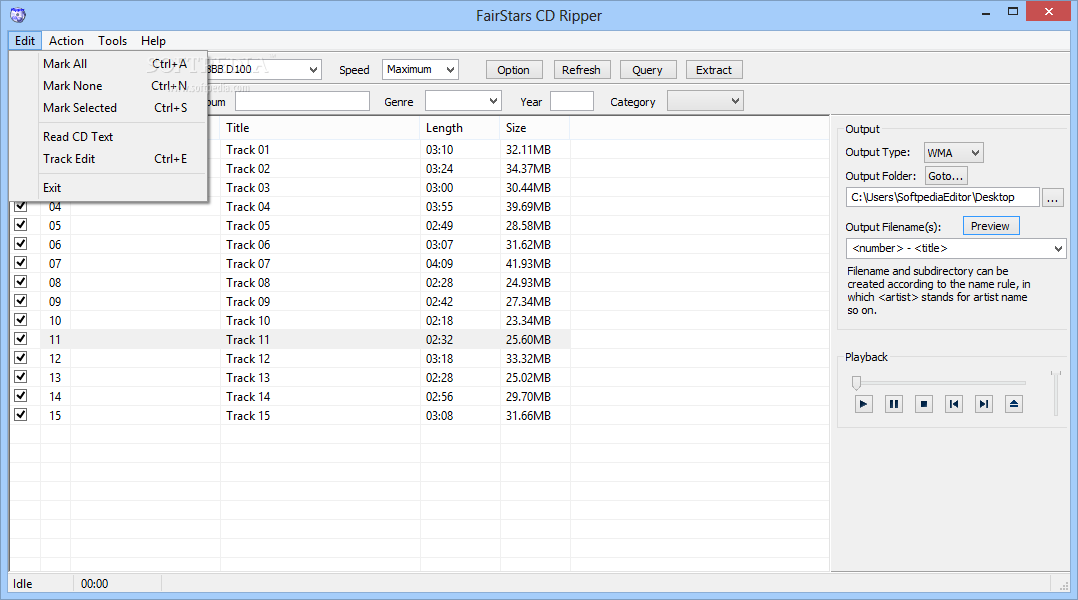The height and width of the screenshot is (600, 1078).
Task: Select the Track 15 title cell
Action: click(248, 415)
